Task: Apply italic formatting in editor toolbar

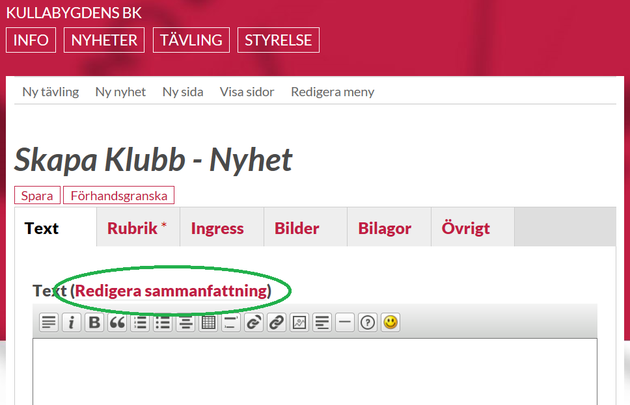Action: 72,323
